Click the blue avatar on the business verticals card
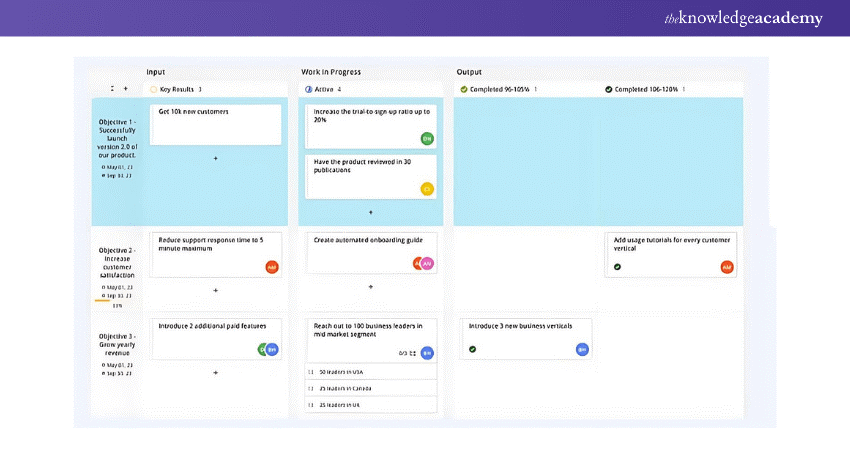 [x=582, y=349]
